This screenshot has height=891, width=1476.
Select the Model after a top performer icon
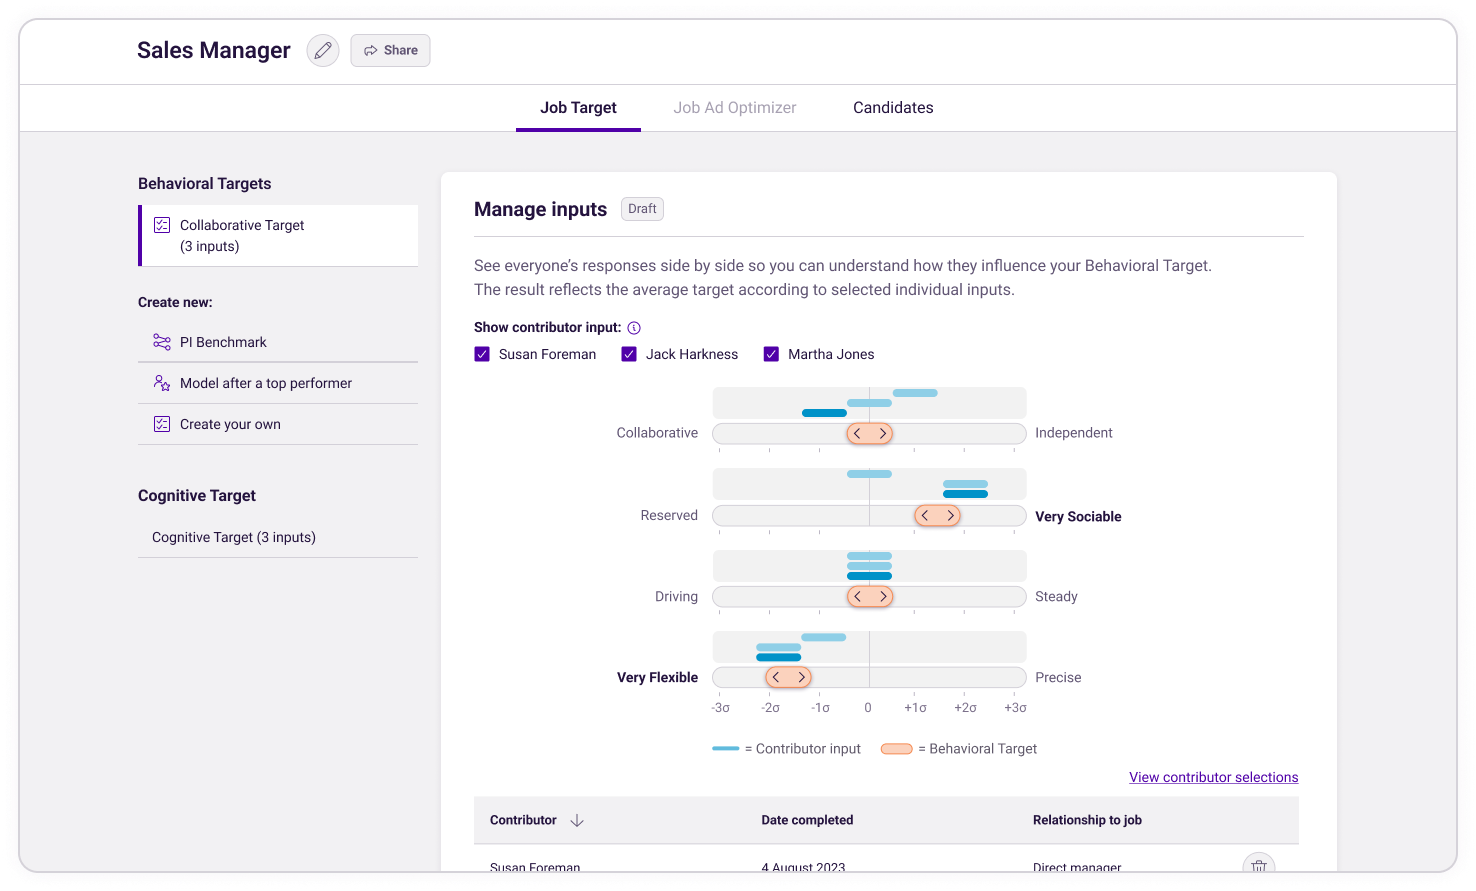(x=162, y=383)
